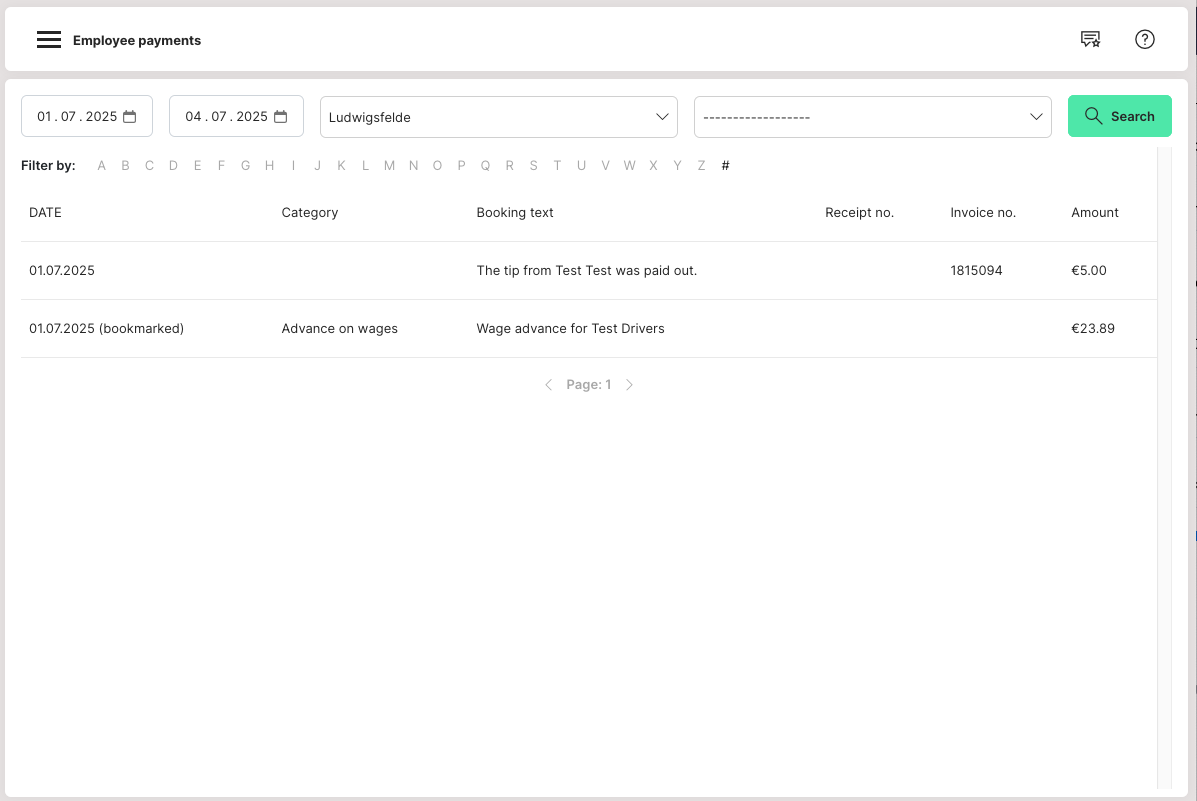Filter by letter X
The width and height of the screenshot is (1197, 801).
click(653, 165)
